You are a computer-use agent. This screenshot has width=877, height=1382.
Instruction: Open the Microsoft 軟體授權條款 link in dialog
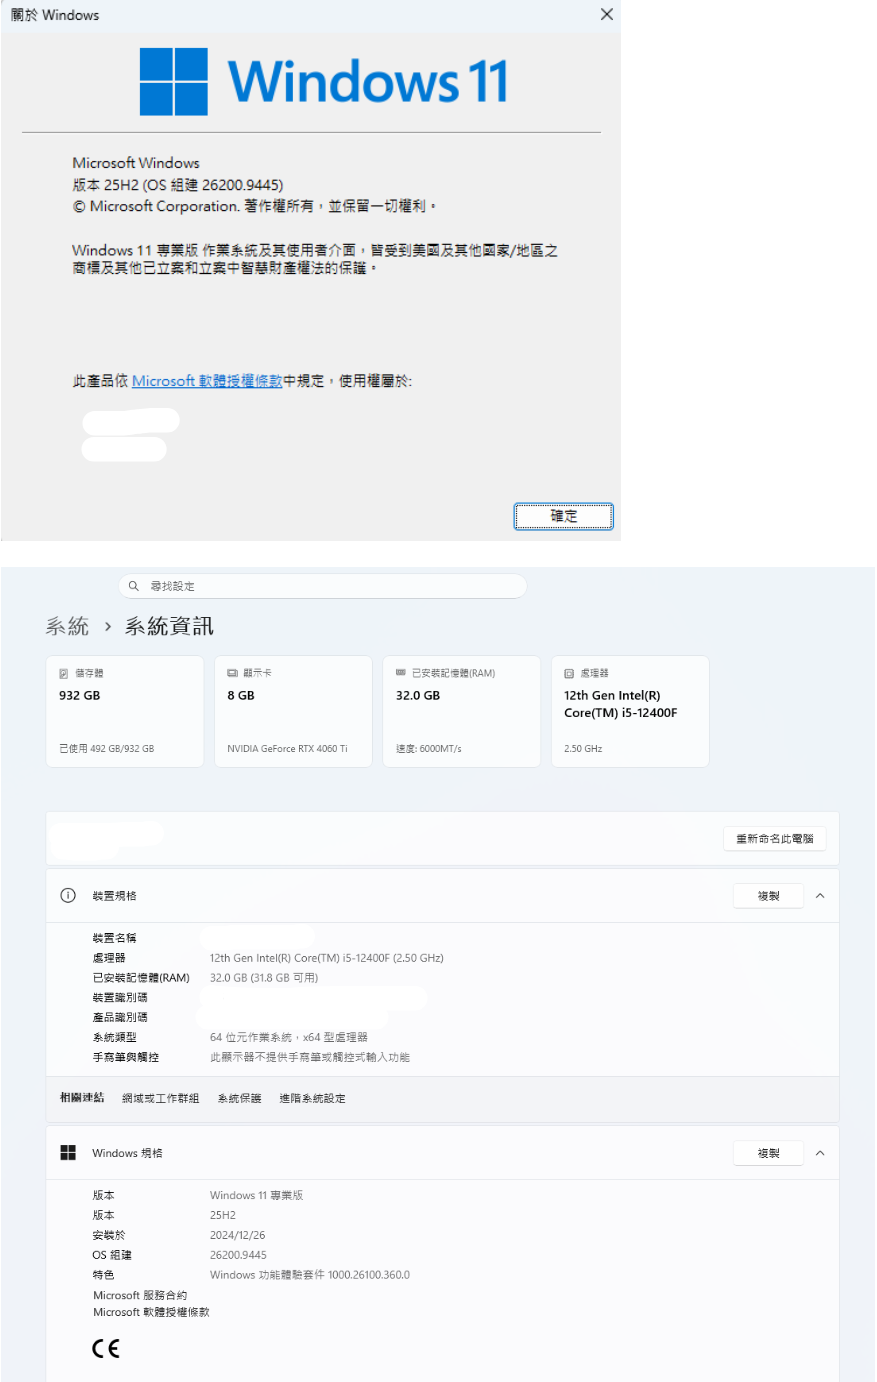[x=207, y=381]
